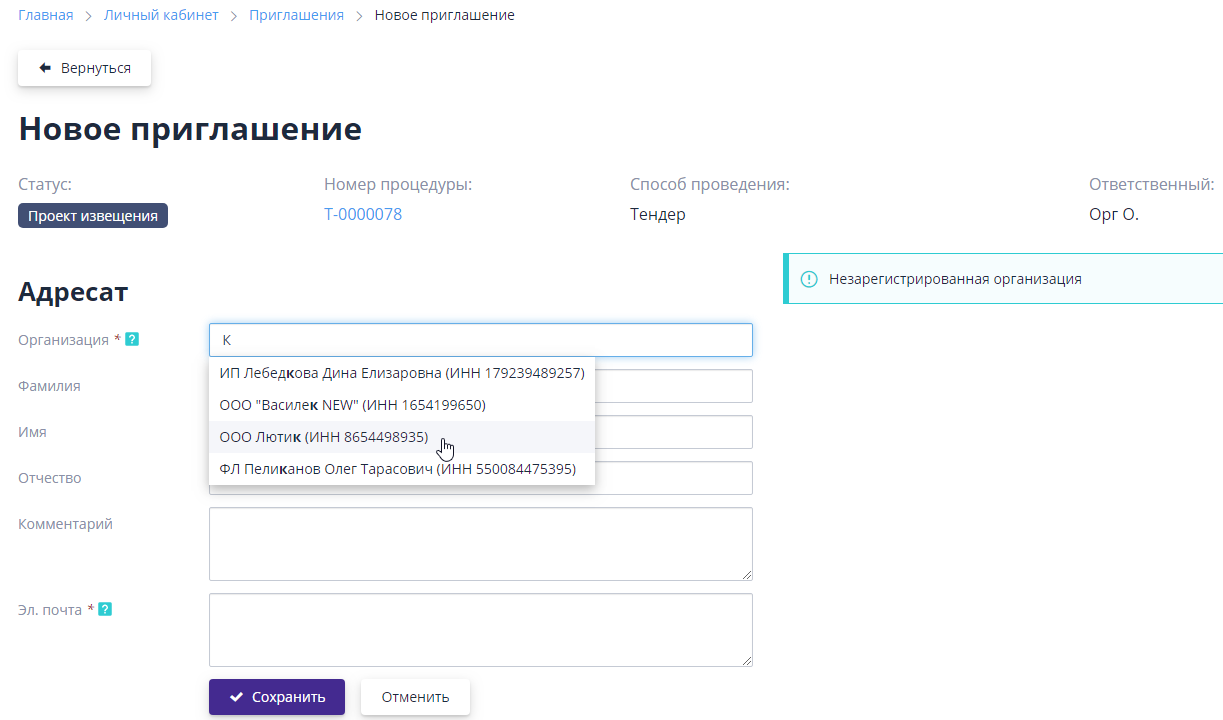Click the back arrow inside the Вернуться button
This screenshot has height=720, width=1223.
(x=43, y=67)
